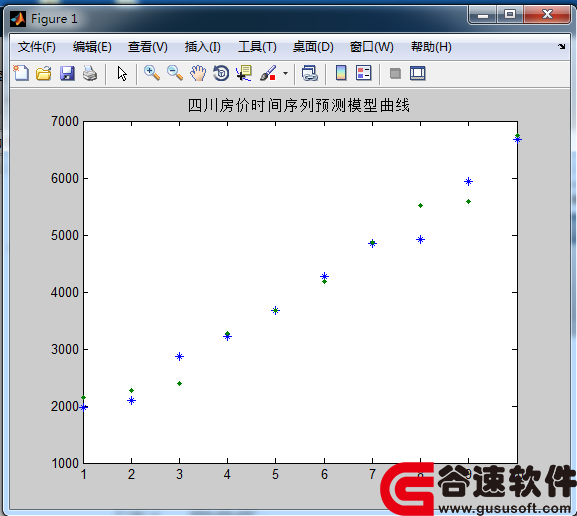This screenshot has width=577, height=516.
Task: Click the green dot data point at x=8
Action: pyautogui.click(x=421, y=206)
